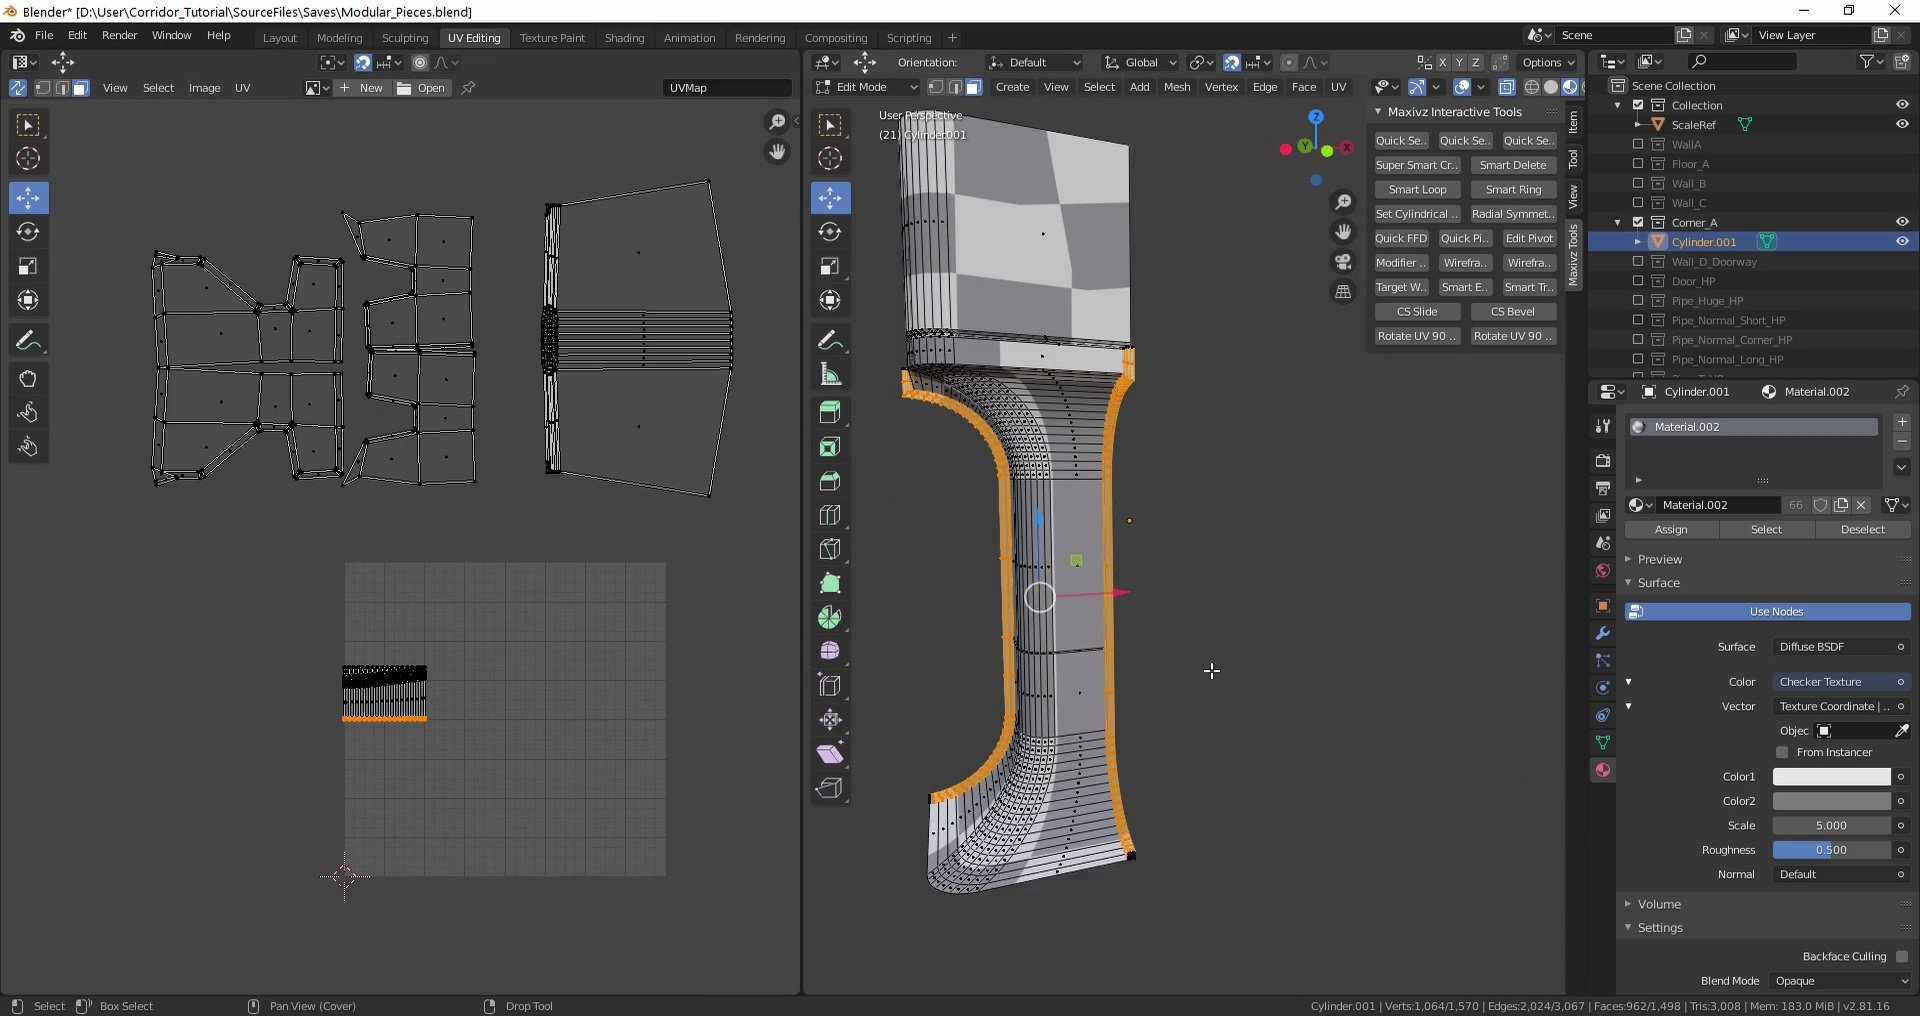
Task: Select the Rotate tool in 3D viewport
Action: tap(829, 232)
